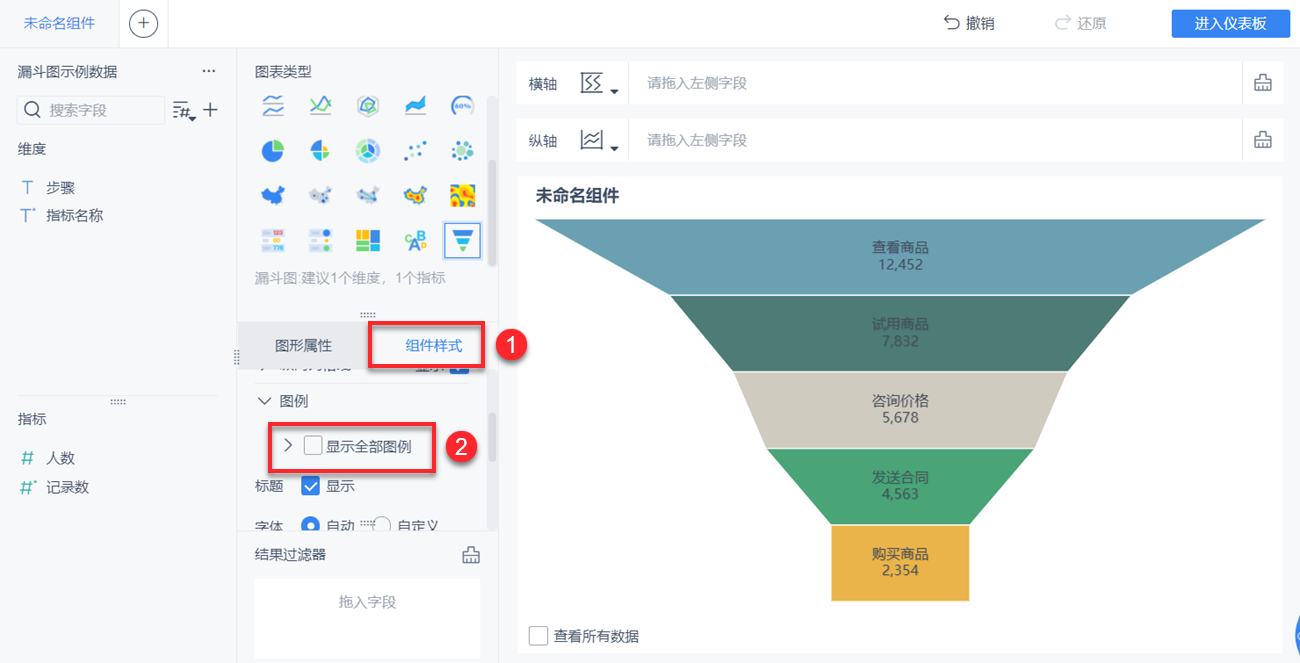Choose the point map chart icon
The width and height of the screenshot is (1300, 663).
[x=320, y=195]
